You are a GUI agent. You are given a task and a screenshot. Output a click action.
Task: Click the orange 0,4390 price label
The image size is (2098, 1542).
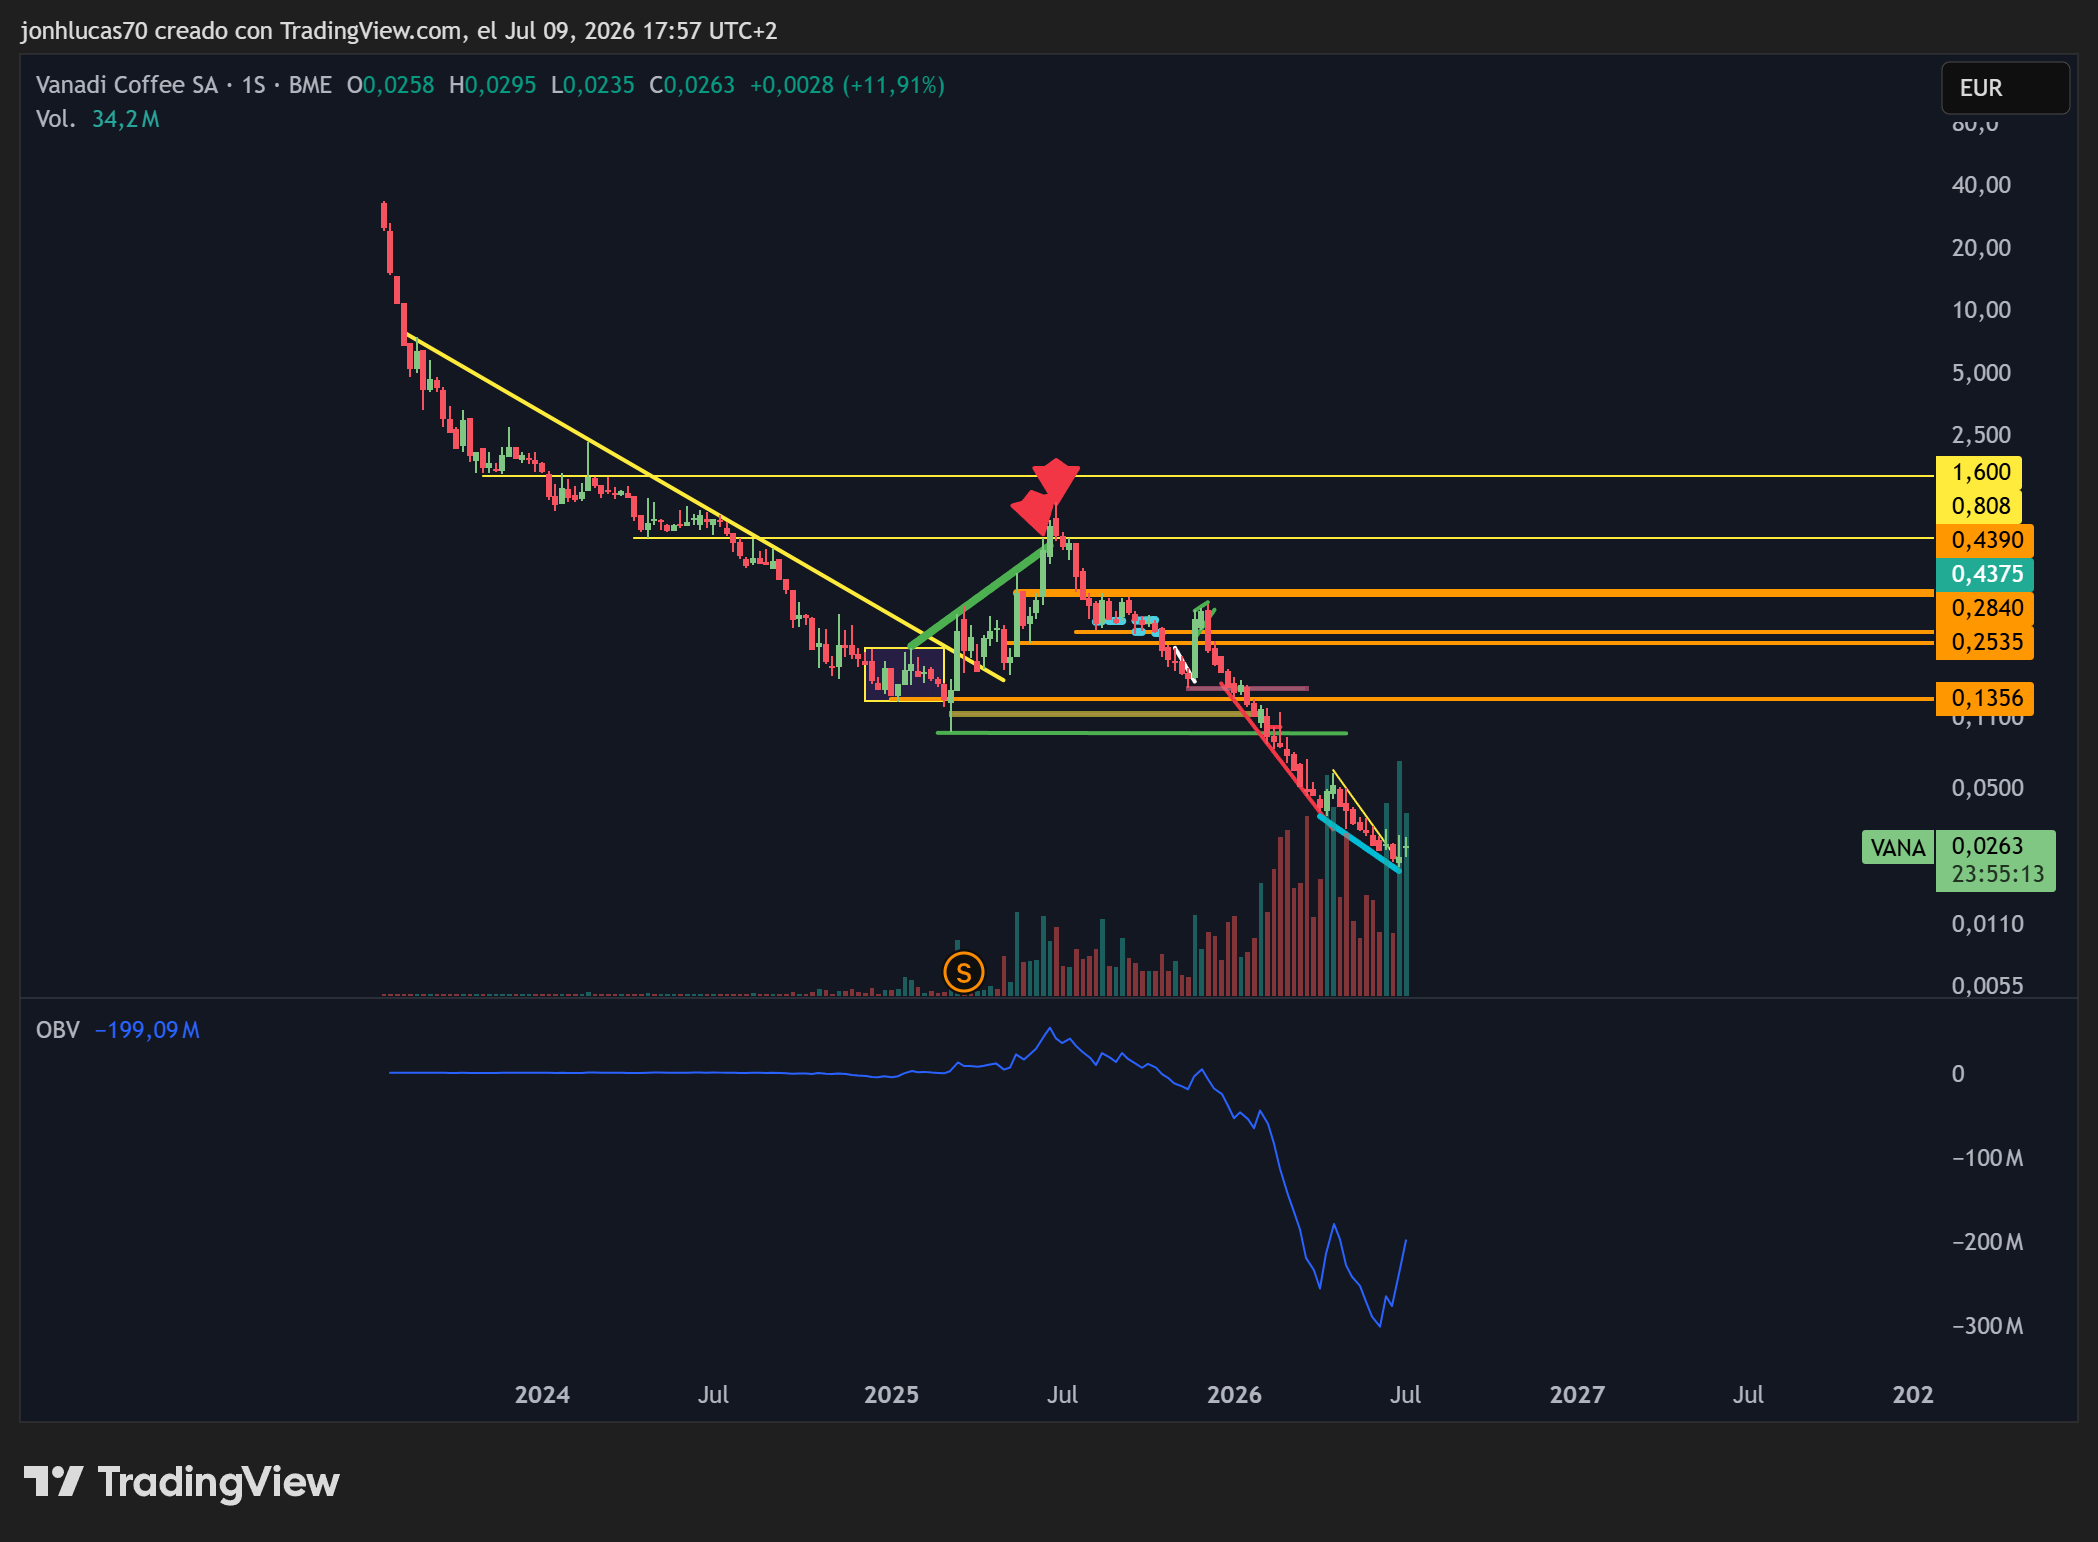(1985, 540)
